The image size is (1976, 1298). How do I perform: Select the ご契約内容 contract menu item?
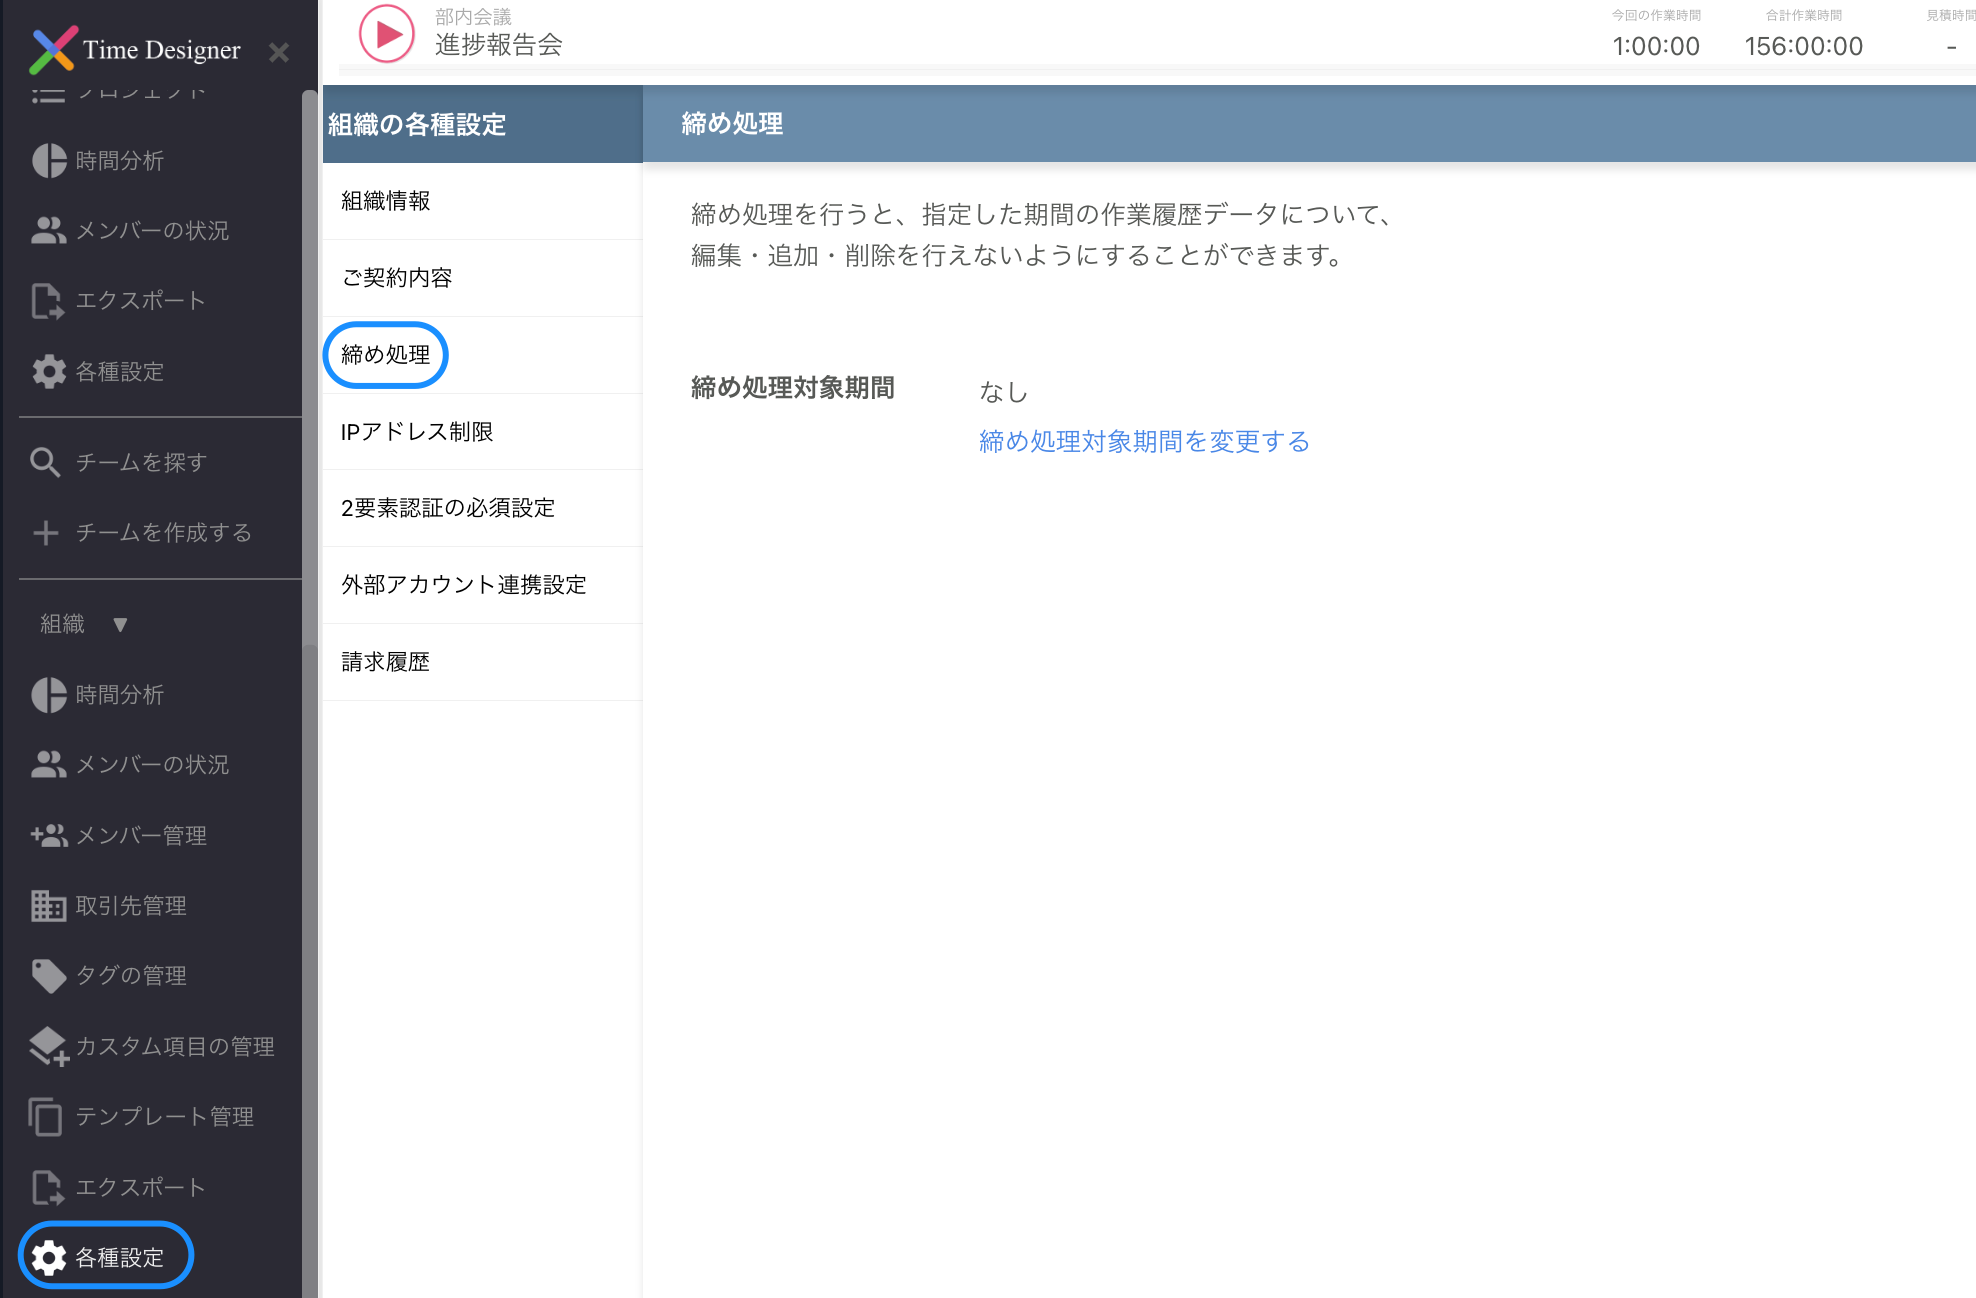pos(396,278)
